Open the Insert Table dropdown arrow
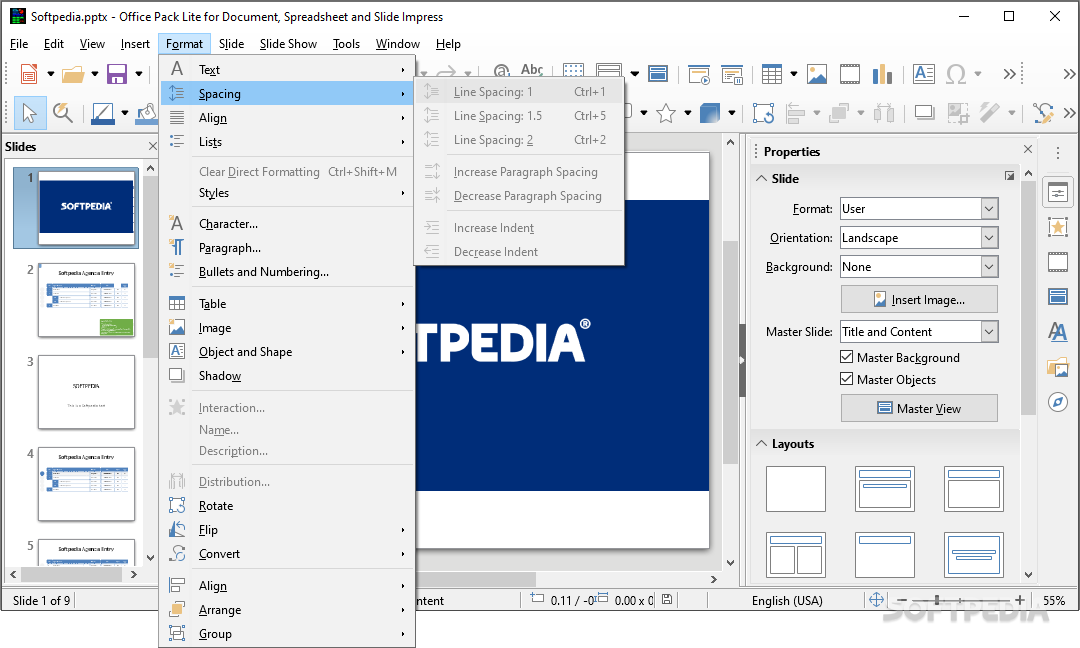 (793, 74)
